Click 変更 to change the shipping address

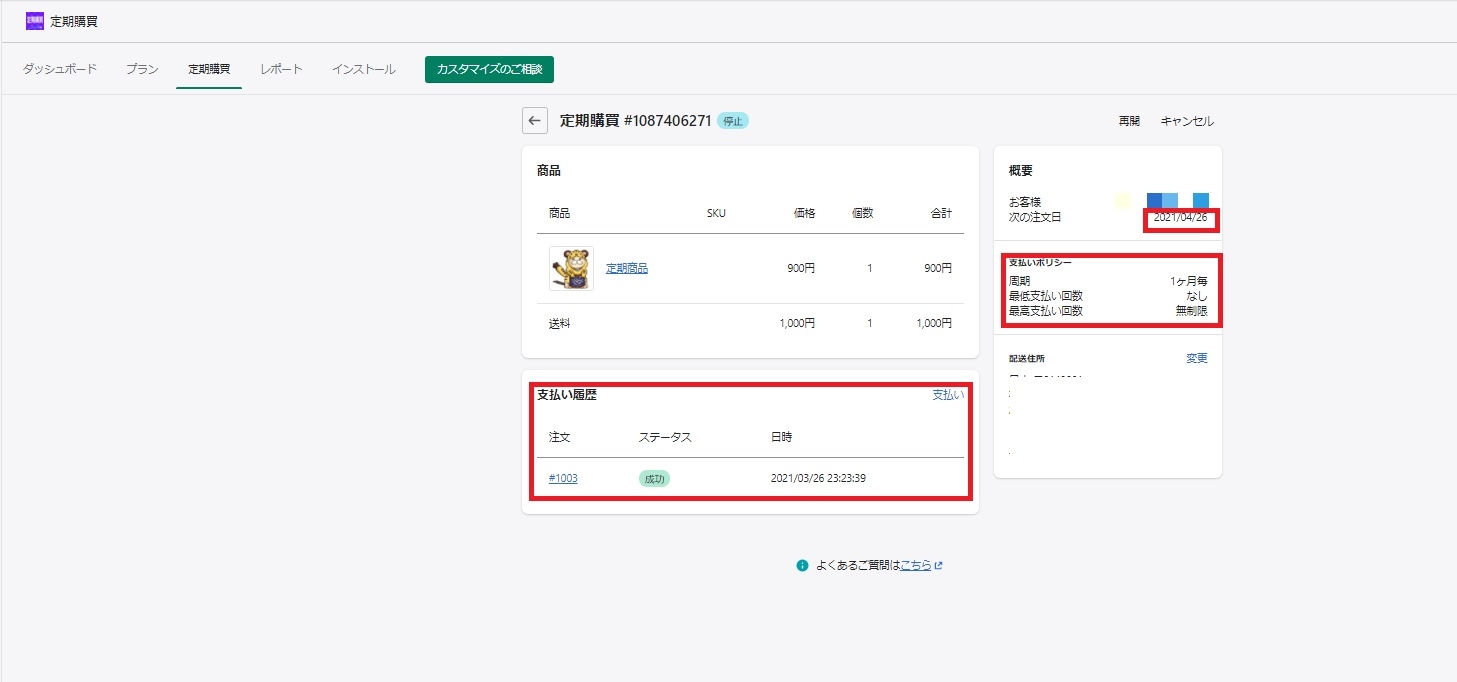point(1197,359)
